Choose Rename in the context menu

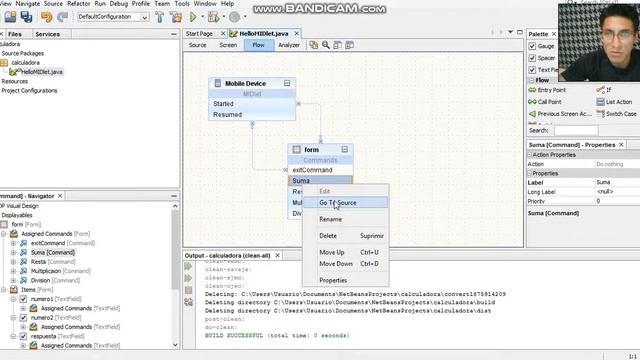[x=346, y=220]
